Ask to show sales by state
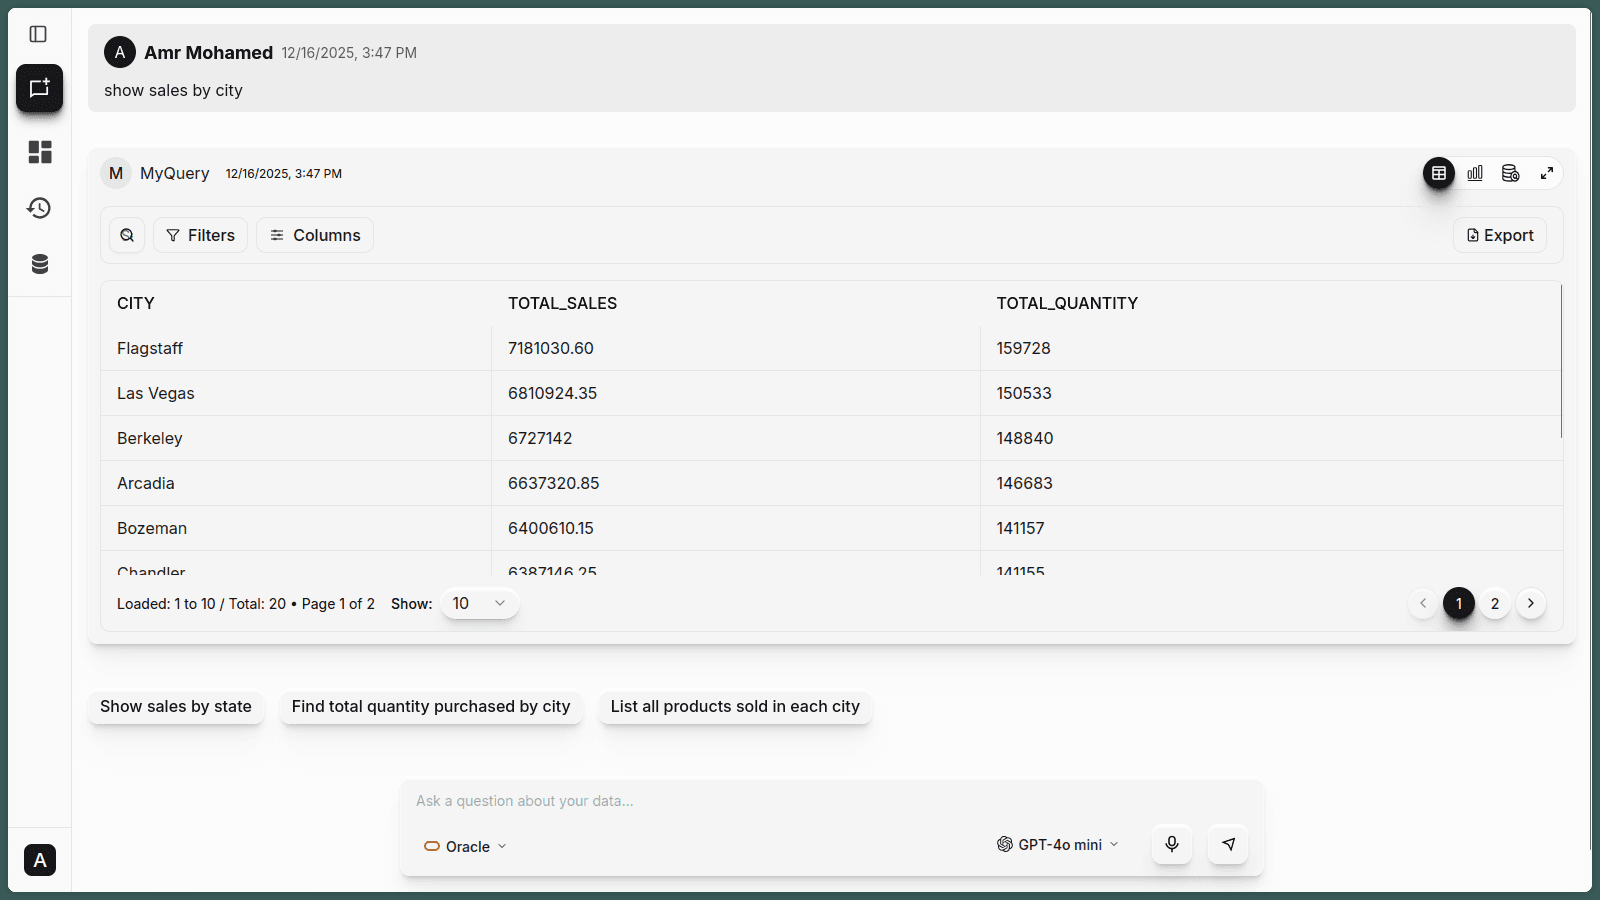The width and height of the screenshot is (1600, 900). point(176,707)
